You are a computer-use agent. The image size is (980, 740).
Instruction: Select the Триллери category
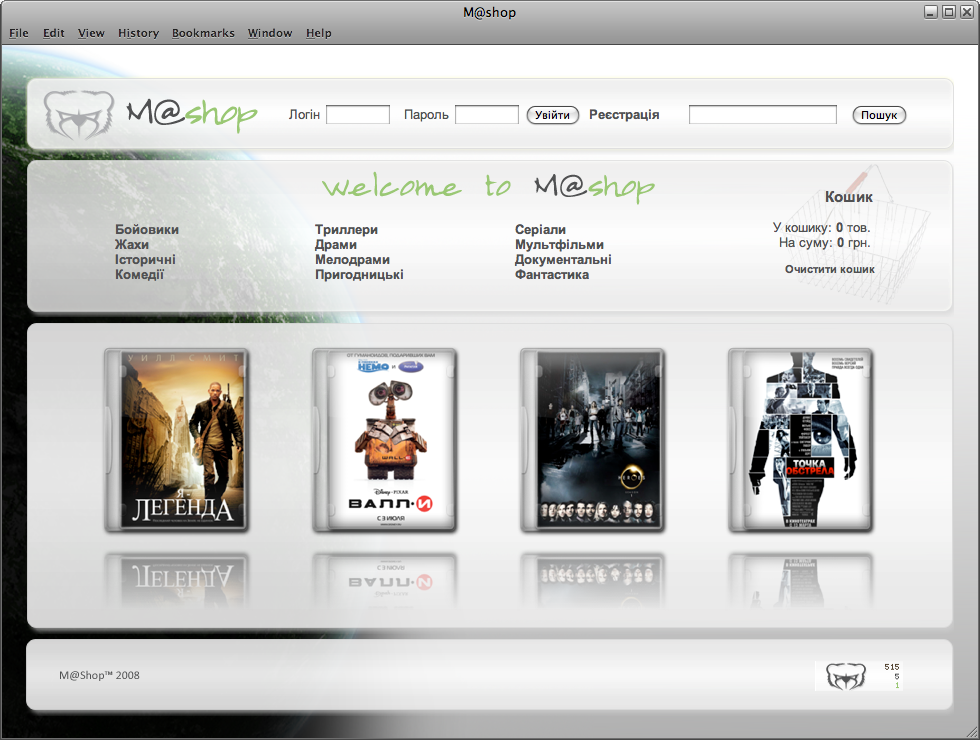346,229
